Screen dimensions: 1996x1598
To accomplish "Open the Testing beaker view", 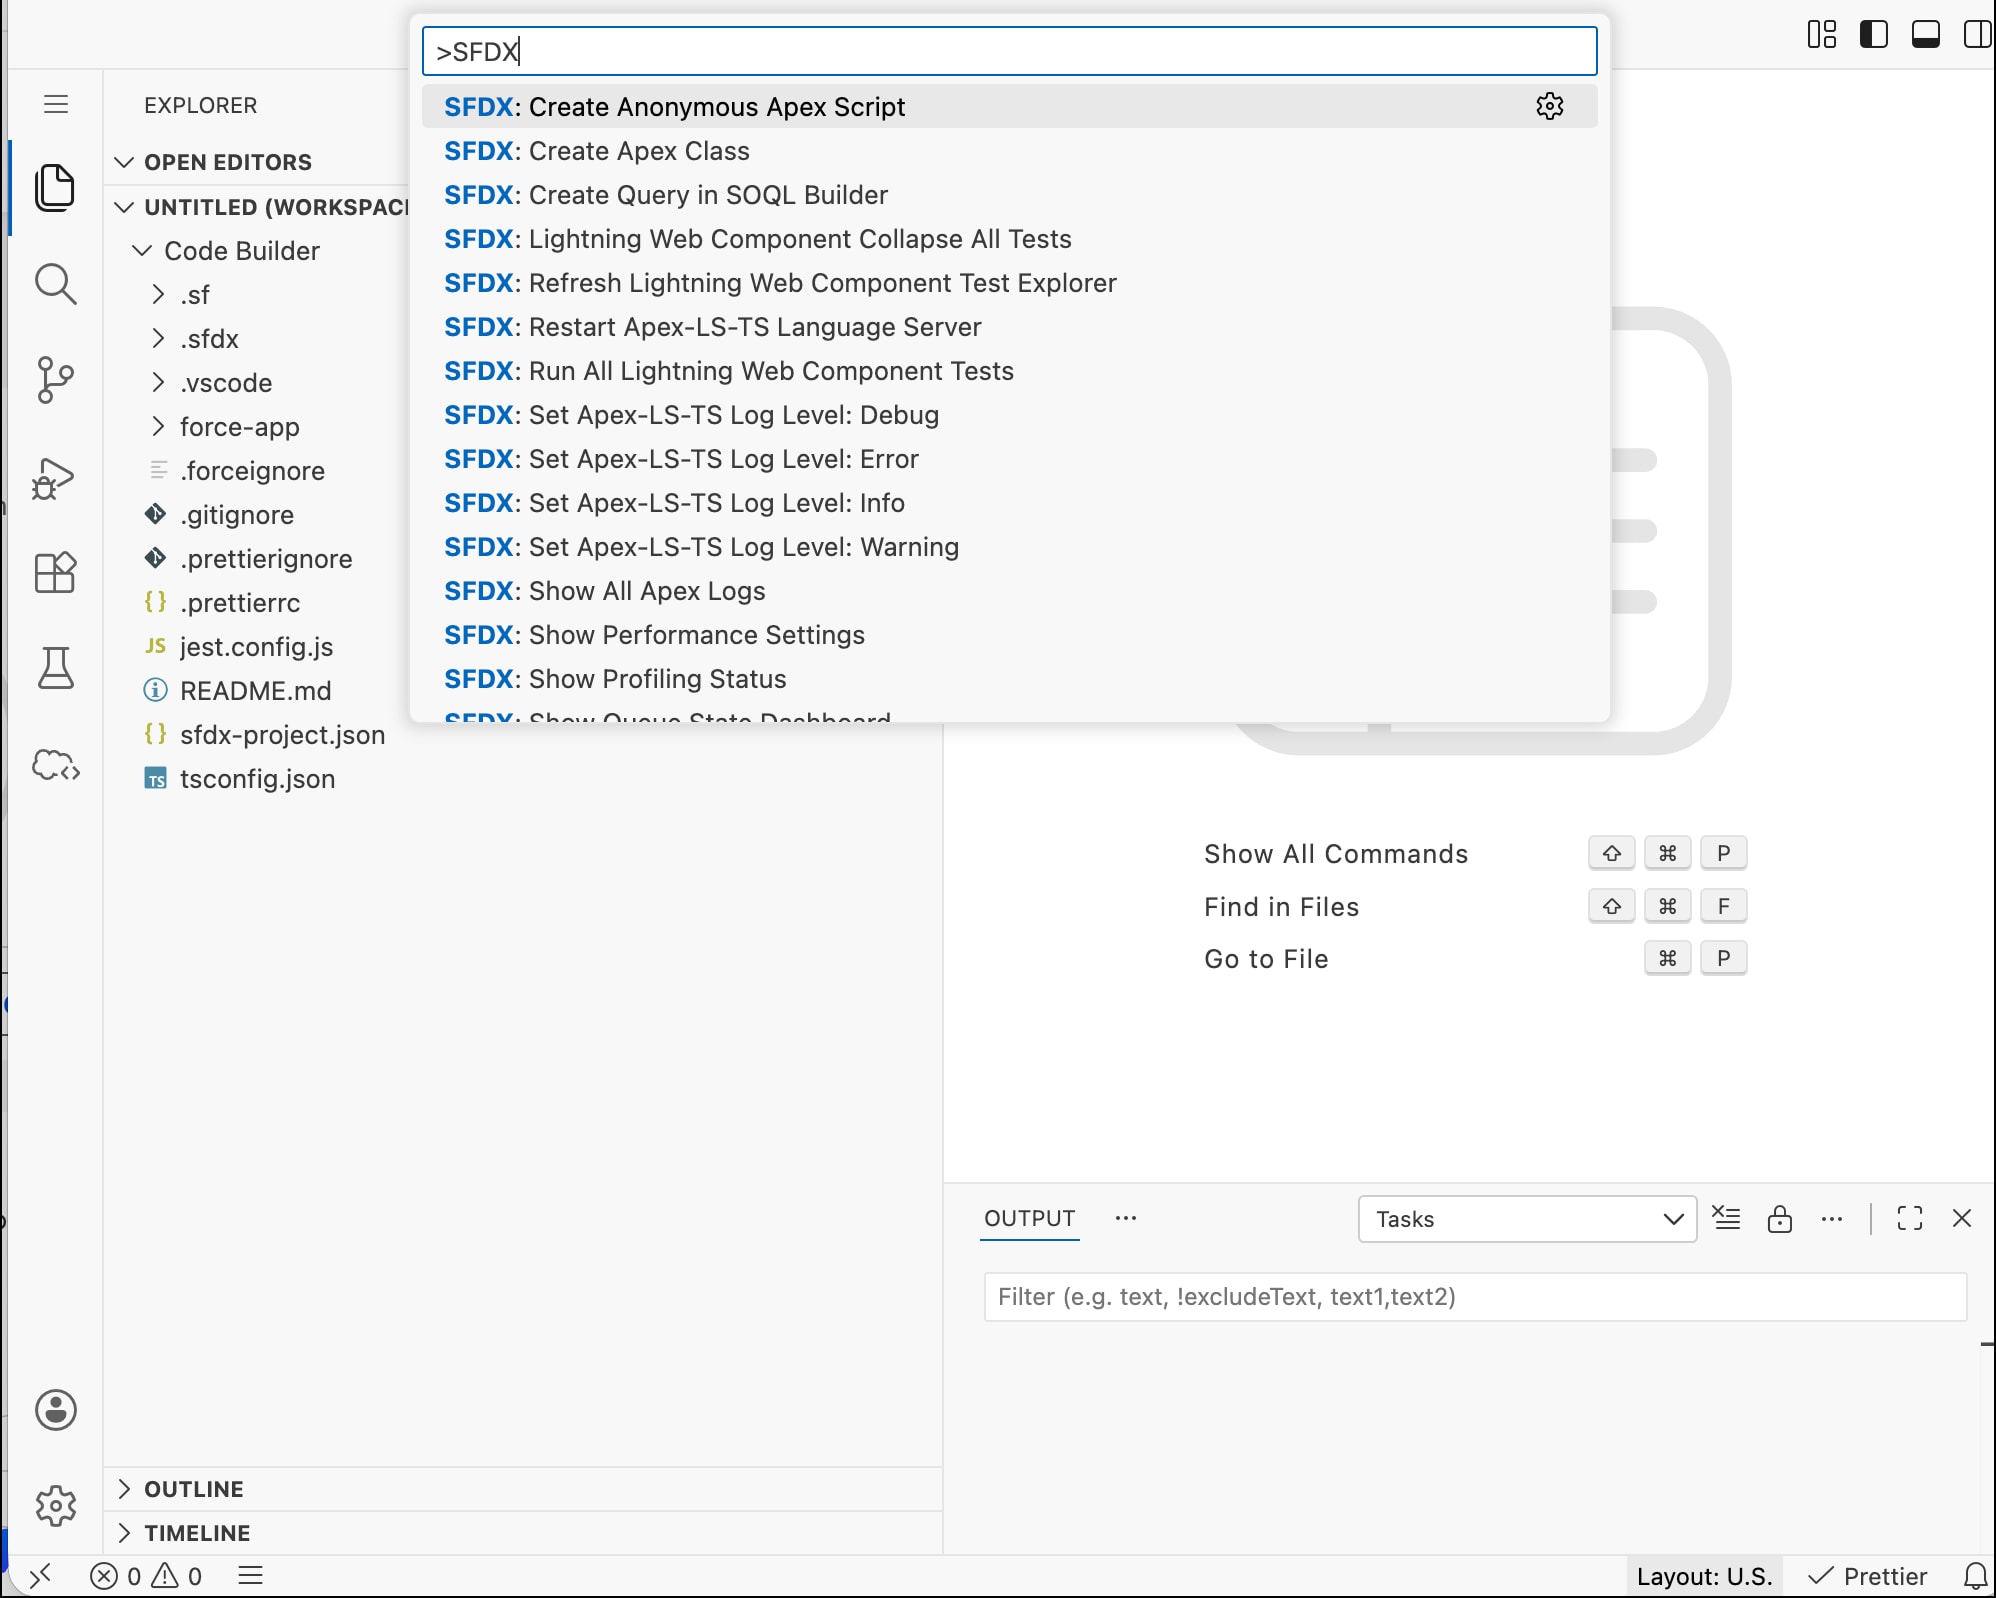I will click(x=55, y=668).
